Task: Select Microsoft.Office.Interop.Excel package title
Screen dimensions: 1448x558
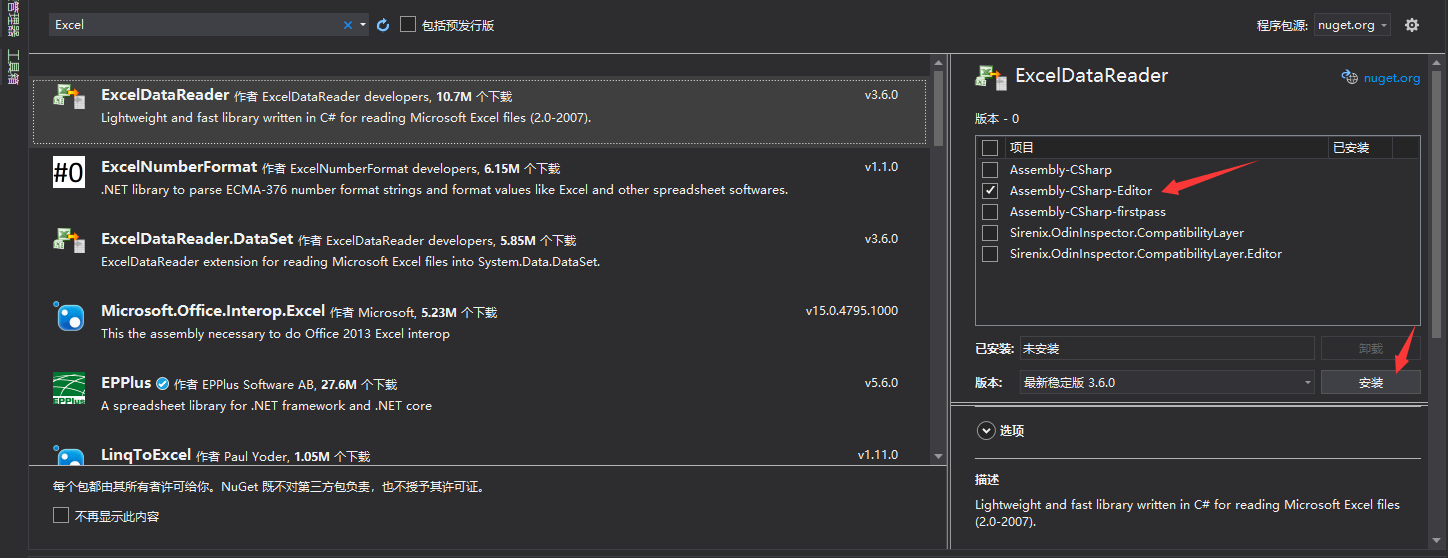Action: (x=213, y=311)
